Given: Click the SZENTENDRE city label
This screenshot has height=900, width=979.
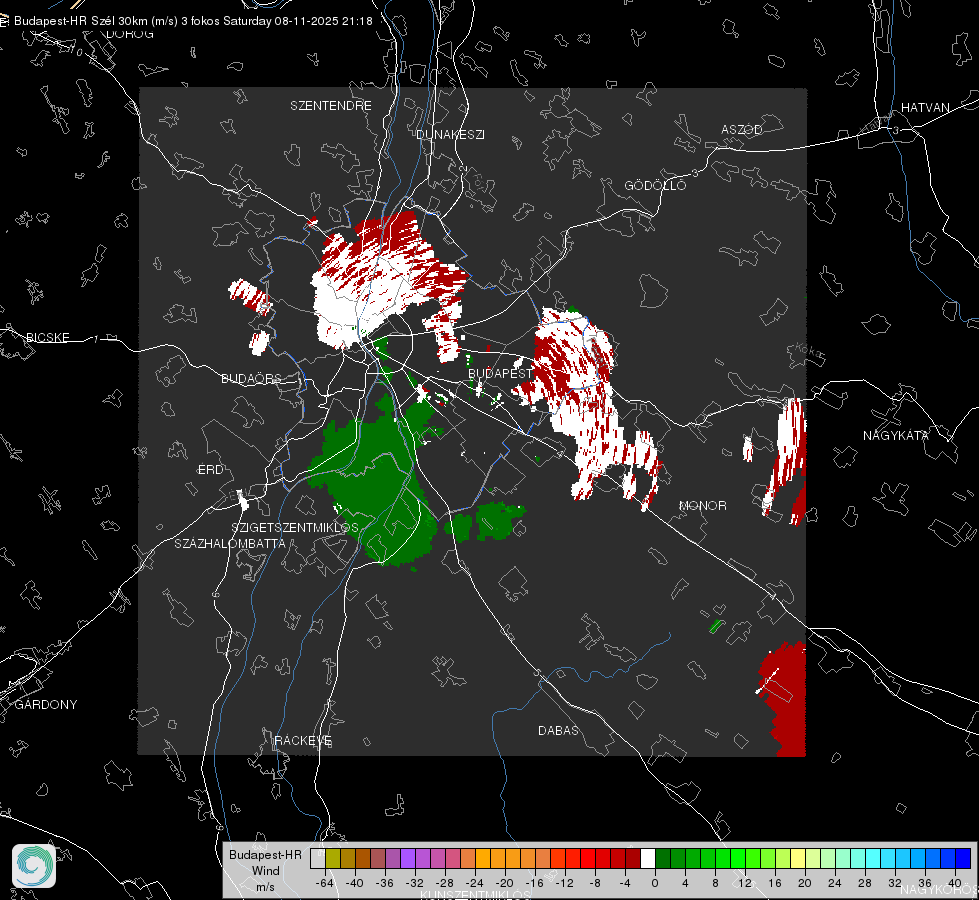Looking at the screenshot, I should tap(331, 106).
